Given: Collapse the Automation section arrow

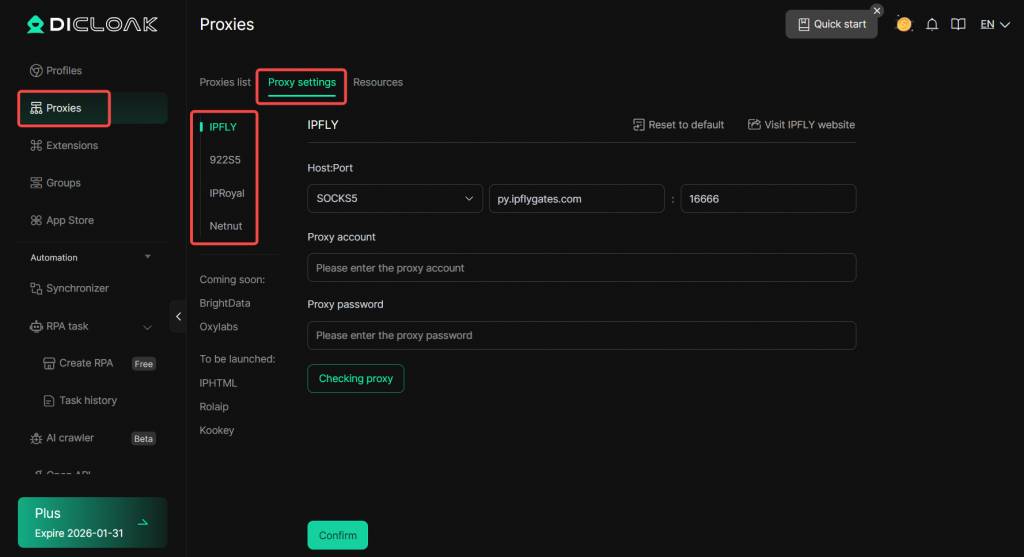Looking at the screenshot, I should click(148, 257).
